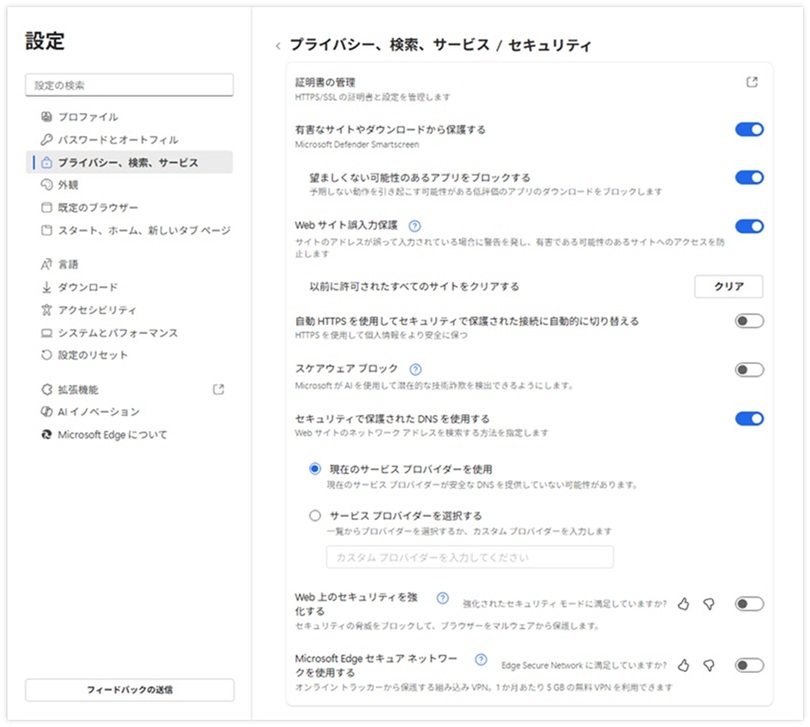This screenshot has height=727, width=810.
Task: Open プロファイル in the settings sidebar
Action: tap(88, 117)
